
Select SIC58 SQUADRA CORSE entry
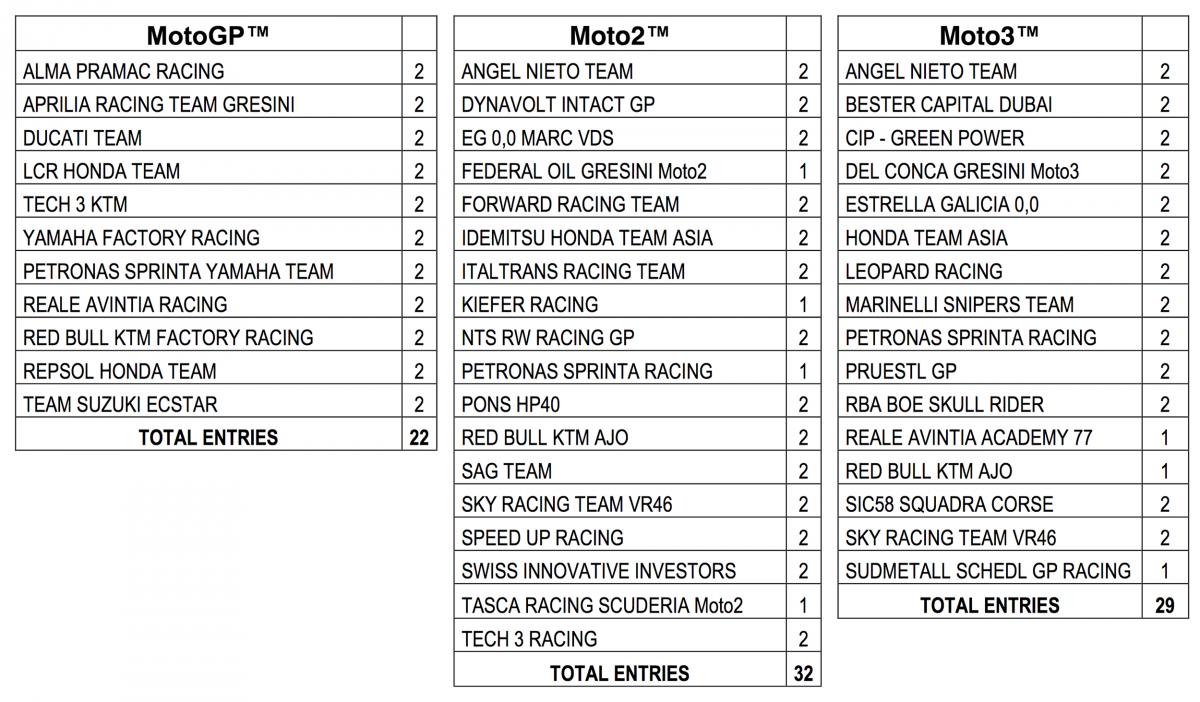tap(949, 504)
